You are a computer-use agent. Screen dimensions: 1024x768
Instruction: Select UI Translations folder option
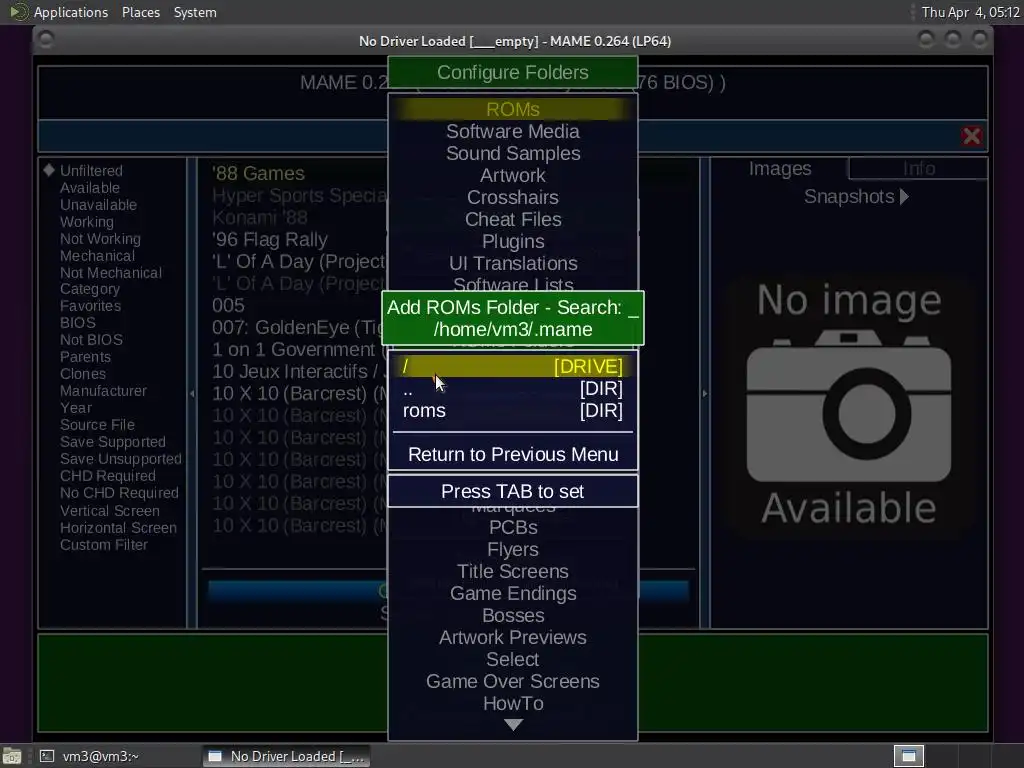pyautogui.click(x=513, y=263)
